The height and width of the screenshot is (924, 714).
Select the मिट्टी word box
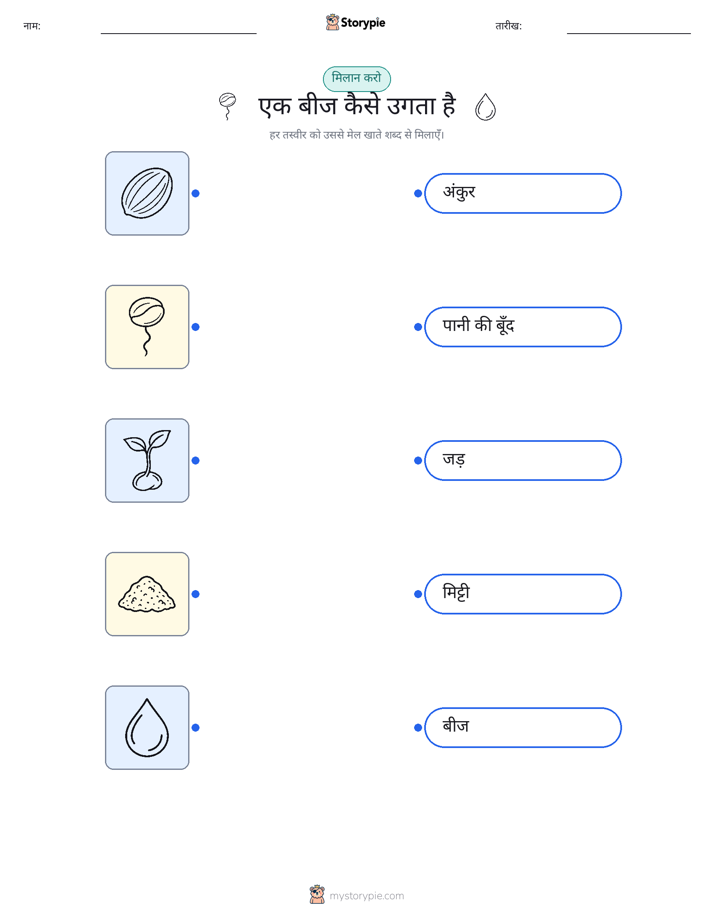tap(523, 594)
